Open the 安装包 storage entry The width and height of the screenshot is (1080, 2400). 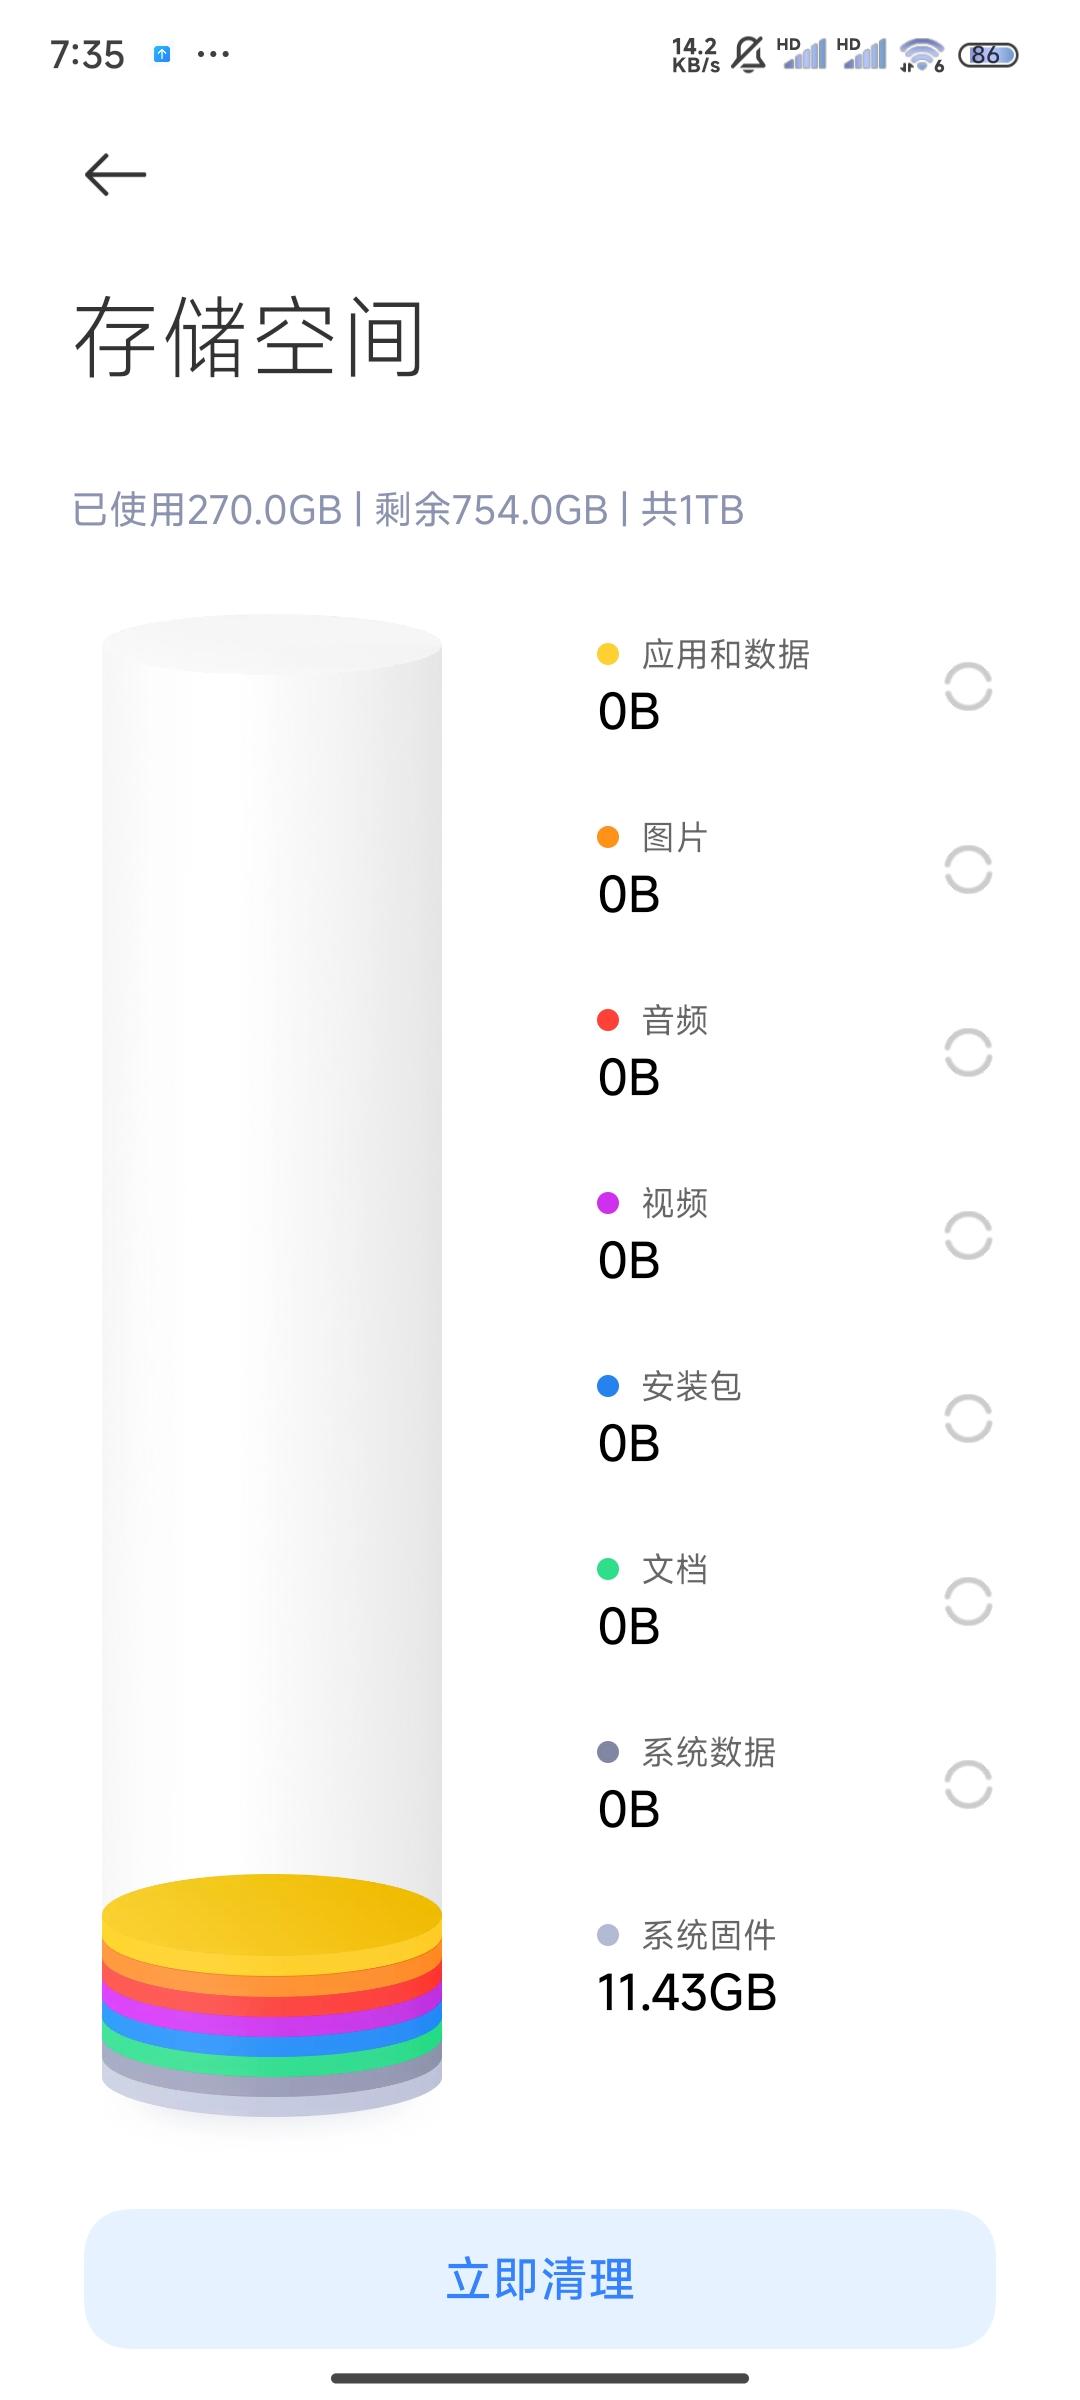tap(795, 1418)
